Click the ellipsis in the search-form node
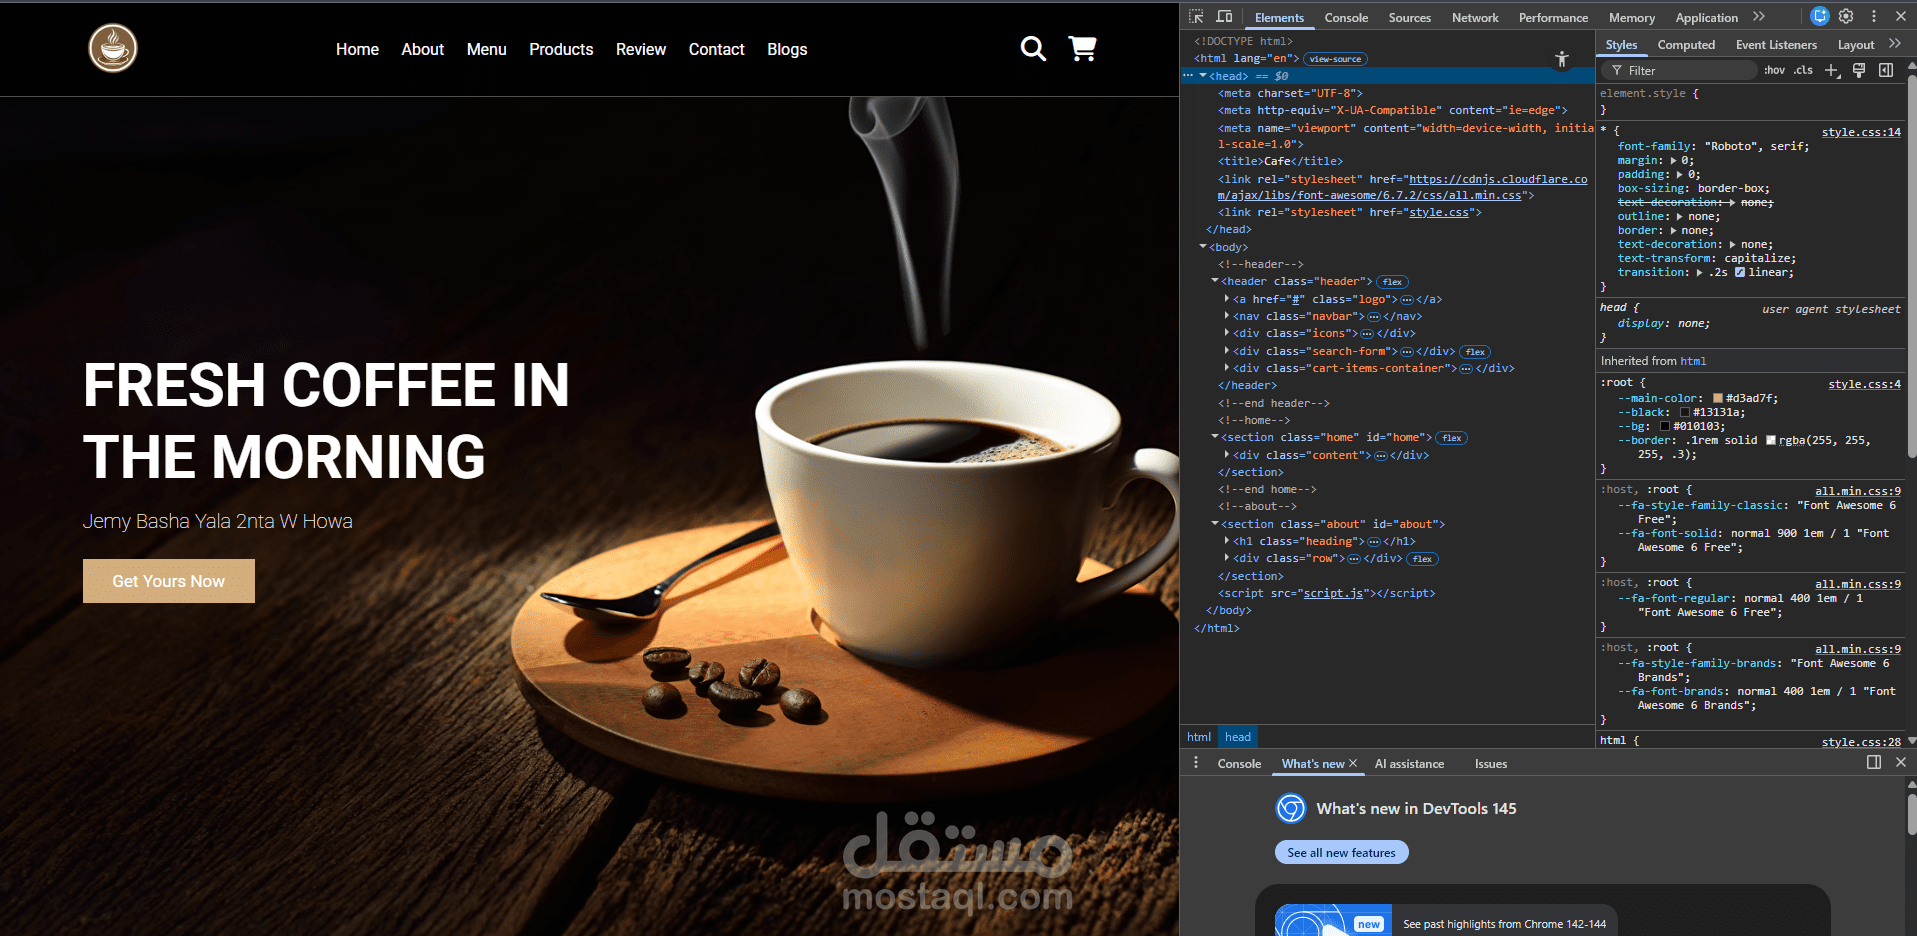Viewport: 1917px width, 936px height. 1407,352
